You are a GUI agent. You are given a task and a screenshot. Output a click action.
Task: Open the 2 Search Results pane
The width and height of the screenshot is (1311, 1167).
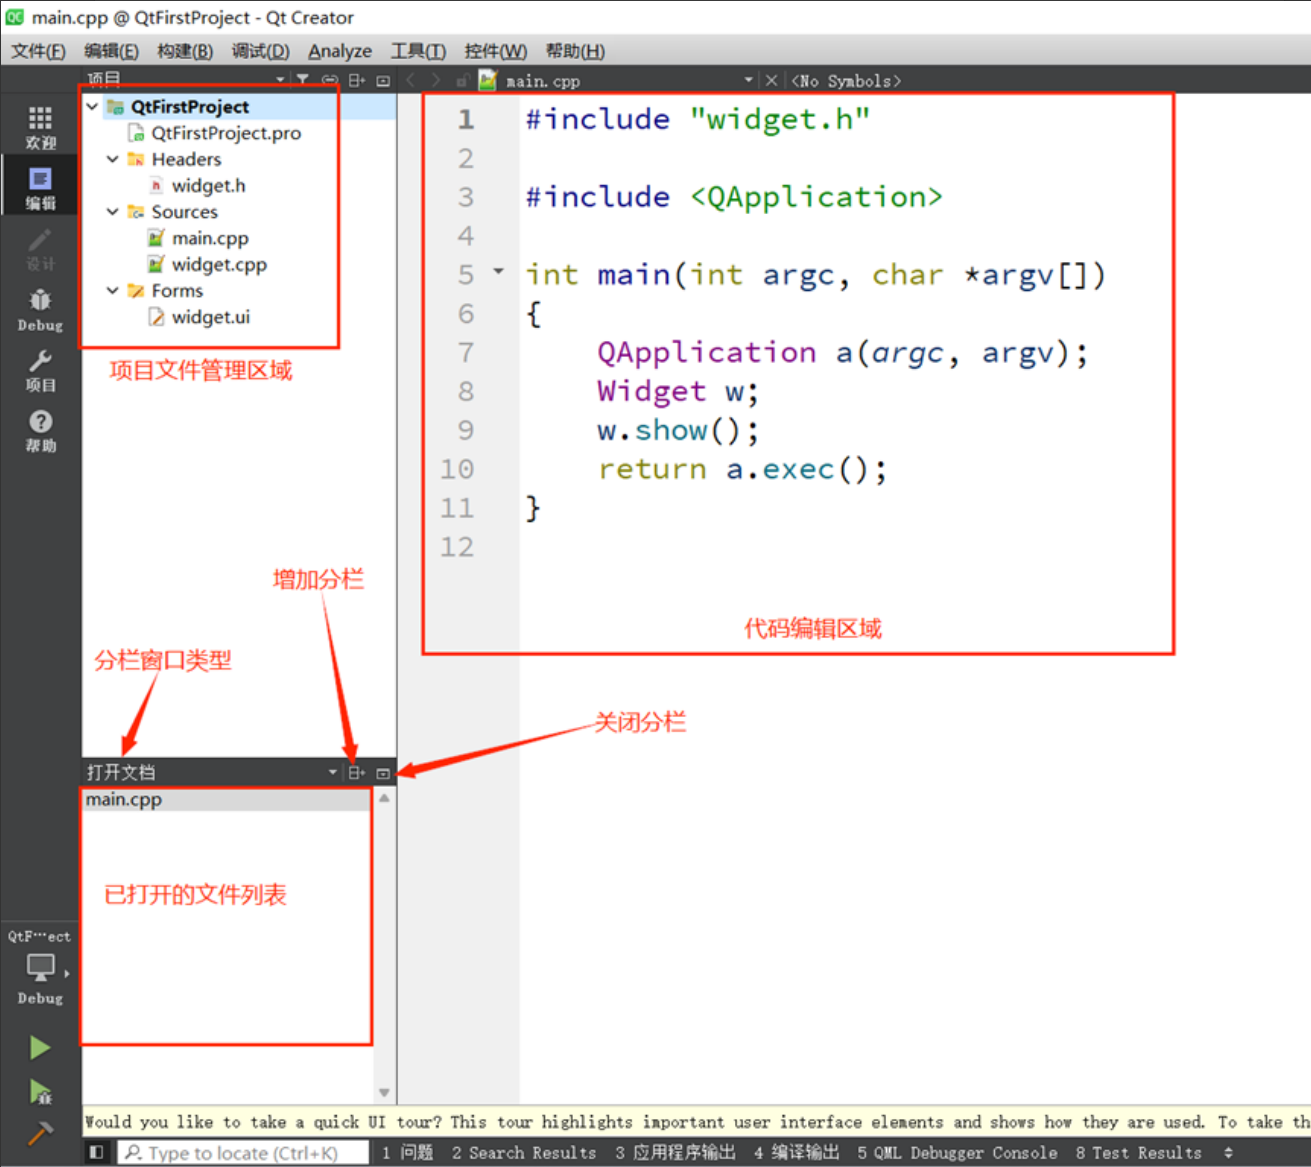pyautogui.click(x=523, y=1153)
